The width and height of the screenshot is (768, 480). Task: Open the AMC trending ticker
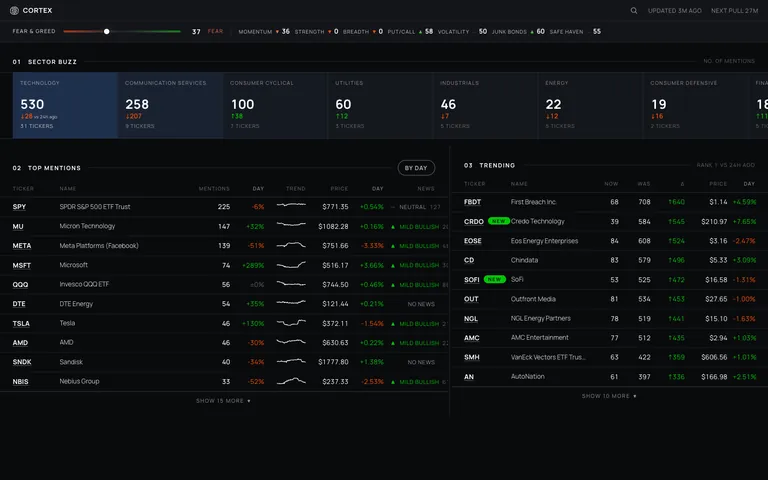(472, 338)
